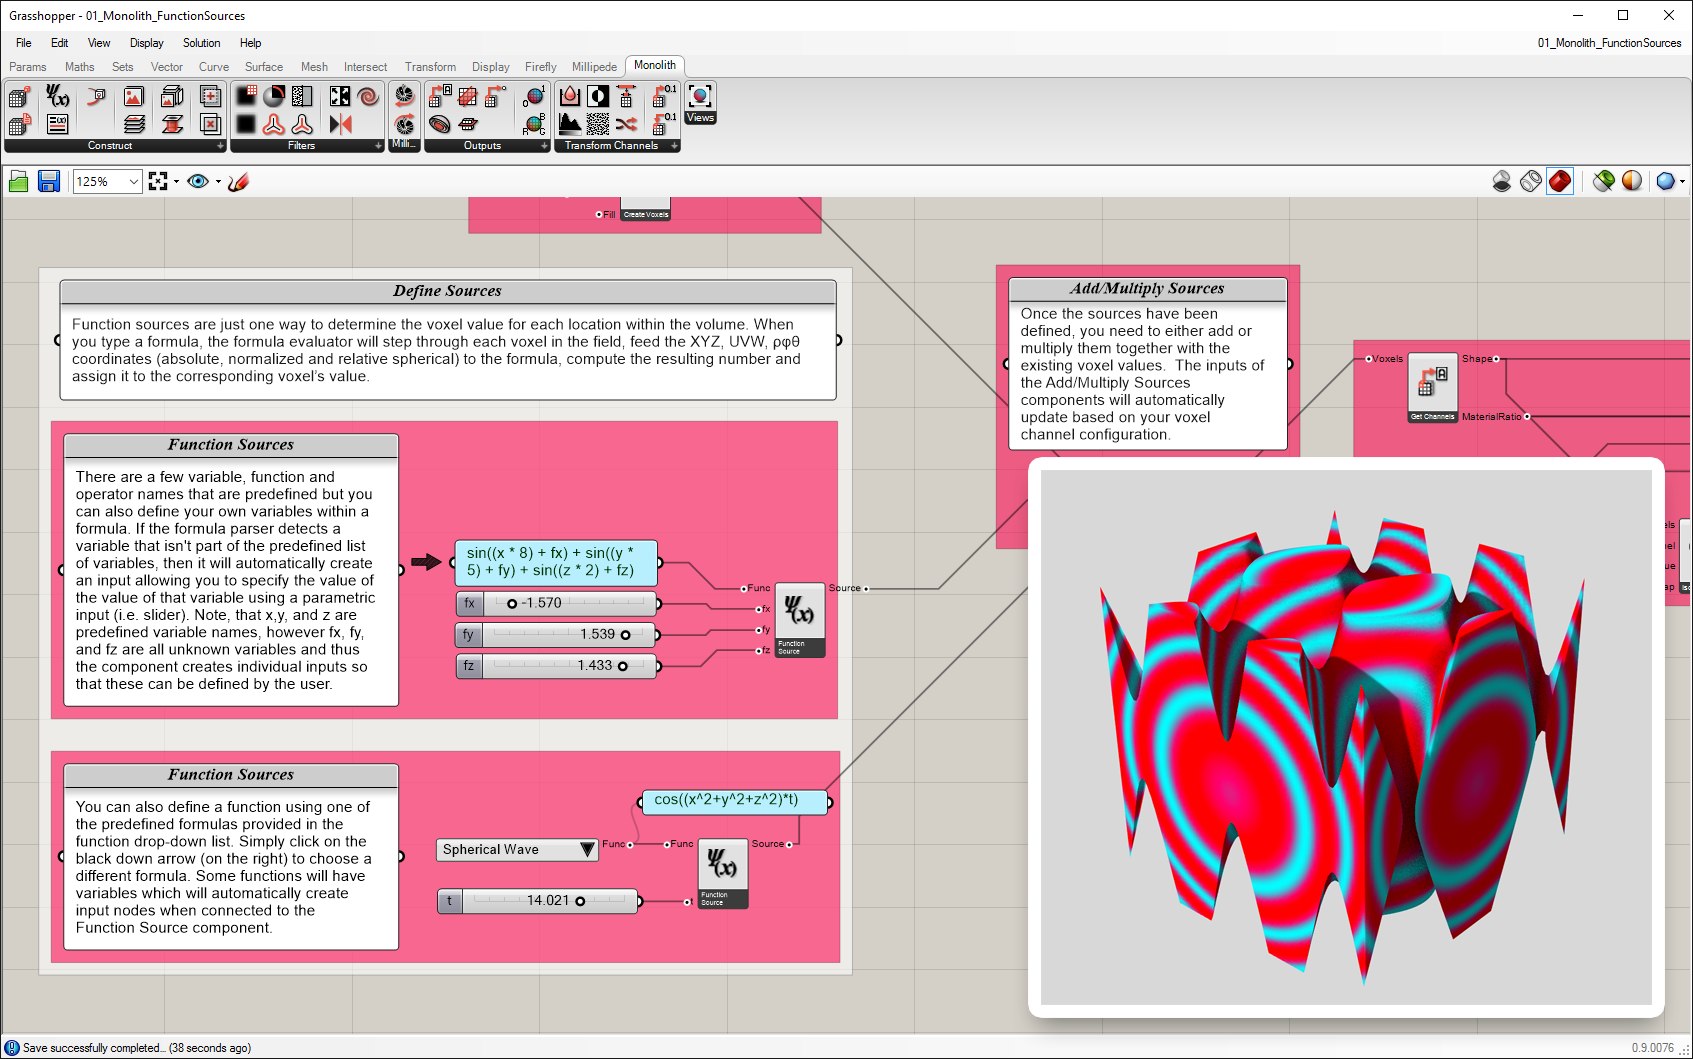Click the blue mesh quality sphere button
The width and height of the screenshot is (1693, 1059).
click(1665, 181)
